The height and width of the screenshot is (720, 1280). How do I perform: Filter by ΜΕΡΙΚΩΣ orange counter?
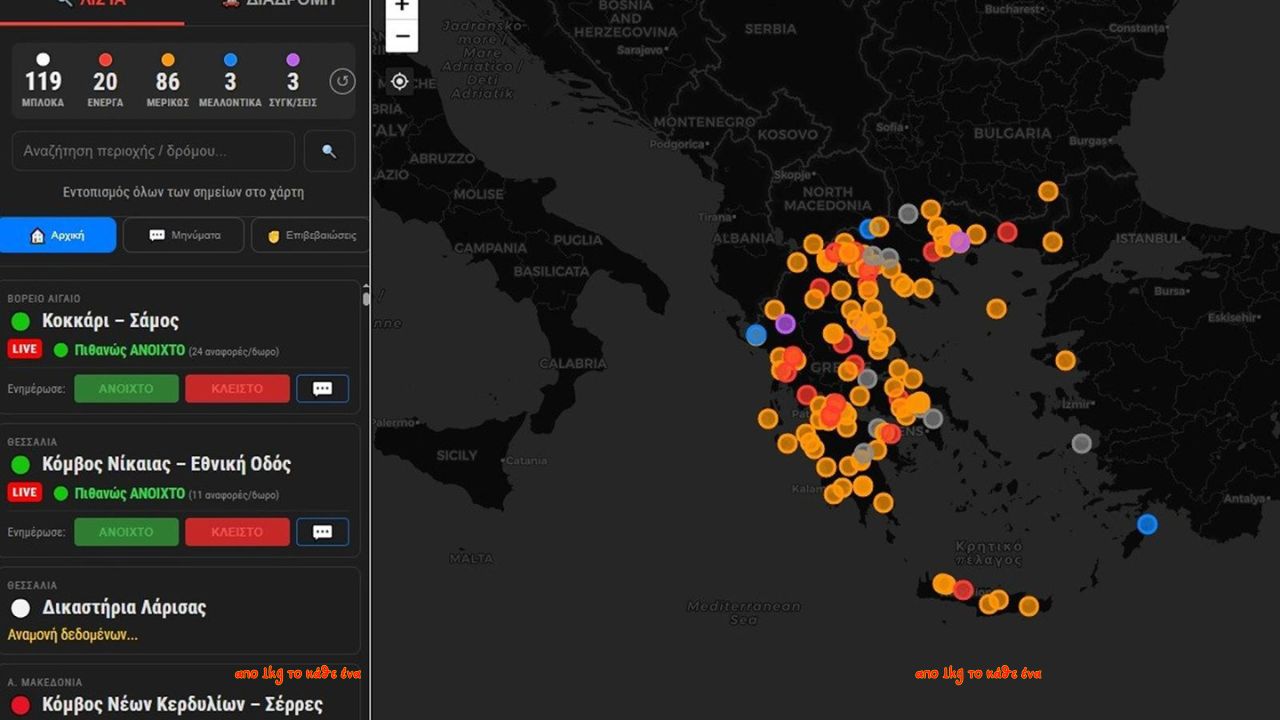pyautogui.click(x=167, y=81)
